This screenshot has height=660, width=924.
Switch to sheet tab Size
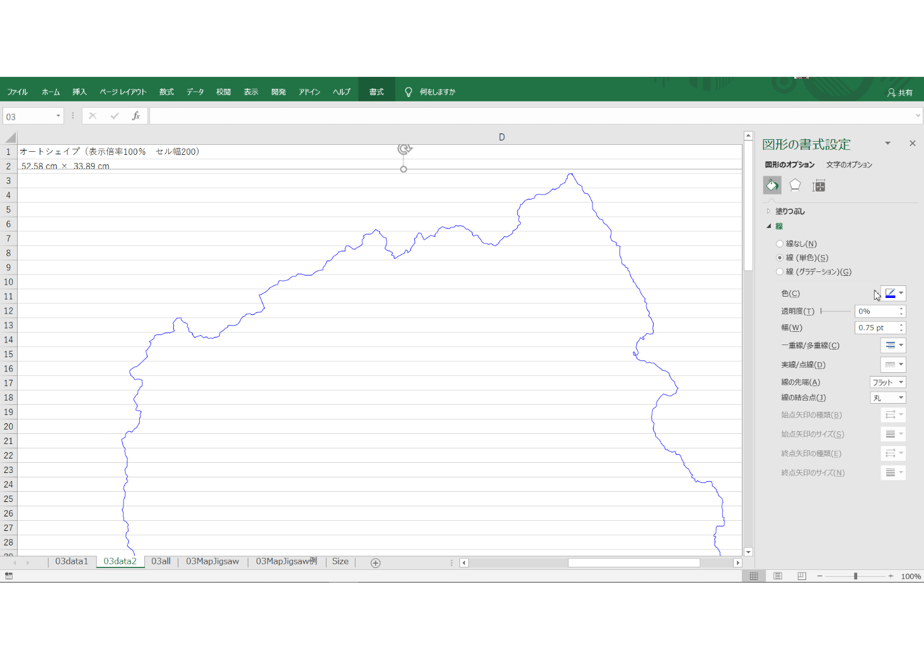pyautogui.click(x=340, y=562)
